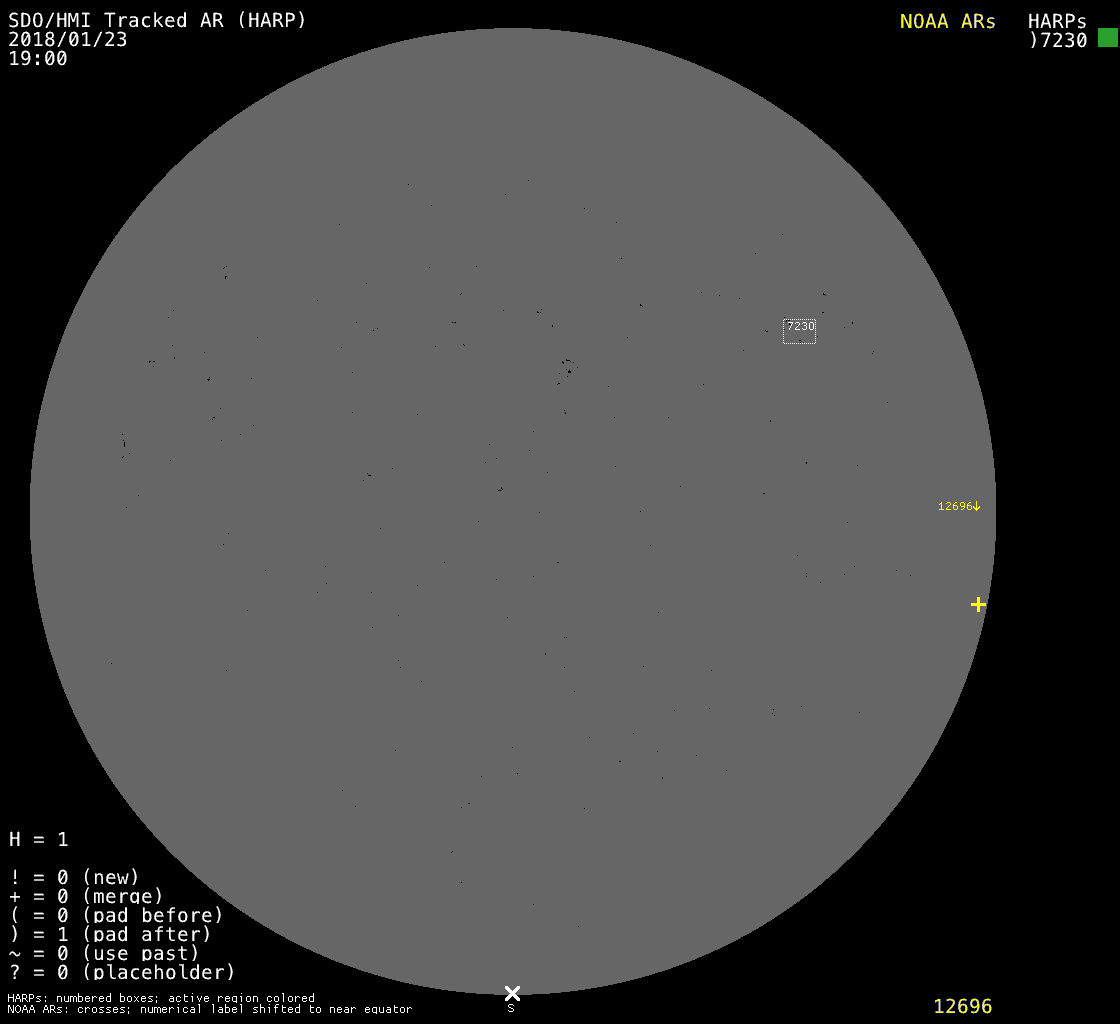
Task: Select the )7230 entry in HARPs legend
Action: (x=1058, y=40)
